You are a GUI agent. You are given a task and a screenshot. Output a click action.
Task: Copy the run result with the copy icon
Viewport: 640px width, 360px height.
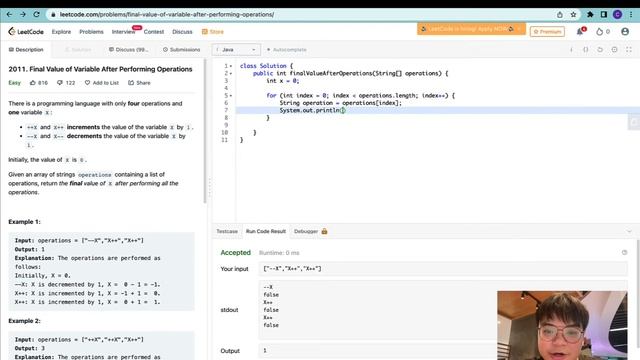coord(624,253)
